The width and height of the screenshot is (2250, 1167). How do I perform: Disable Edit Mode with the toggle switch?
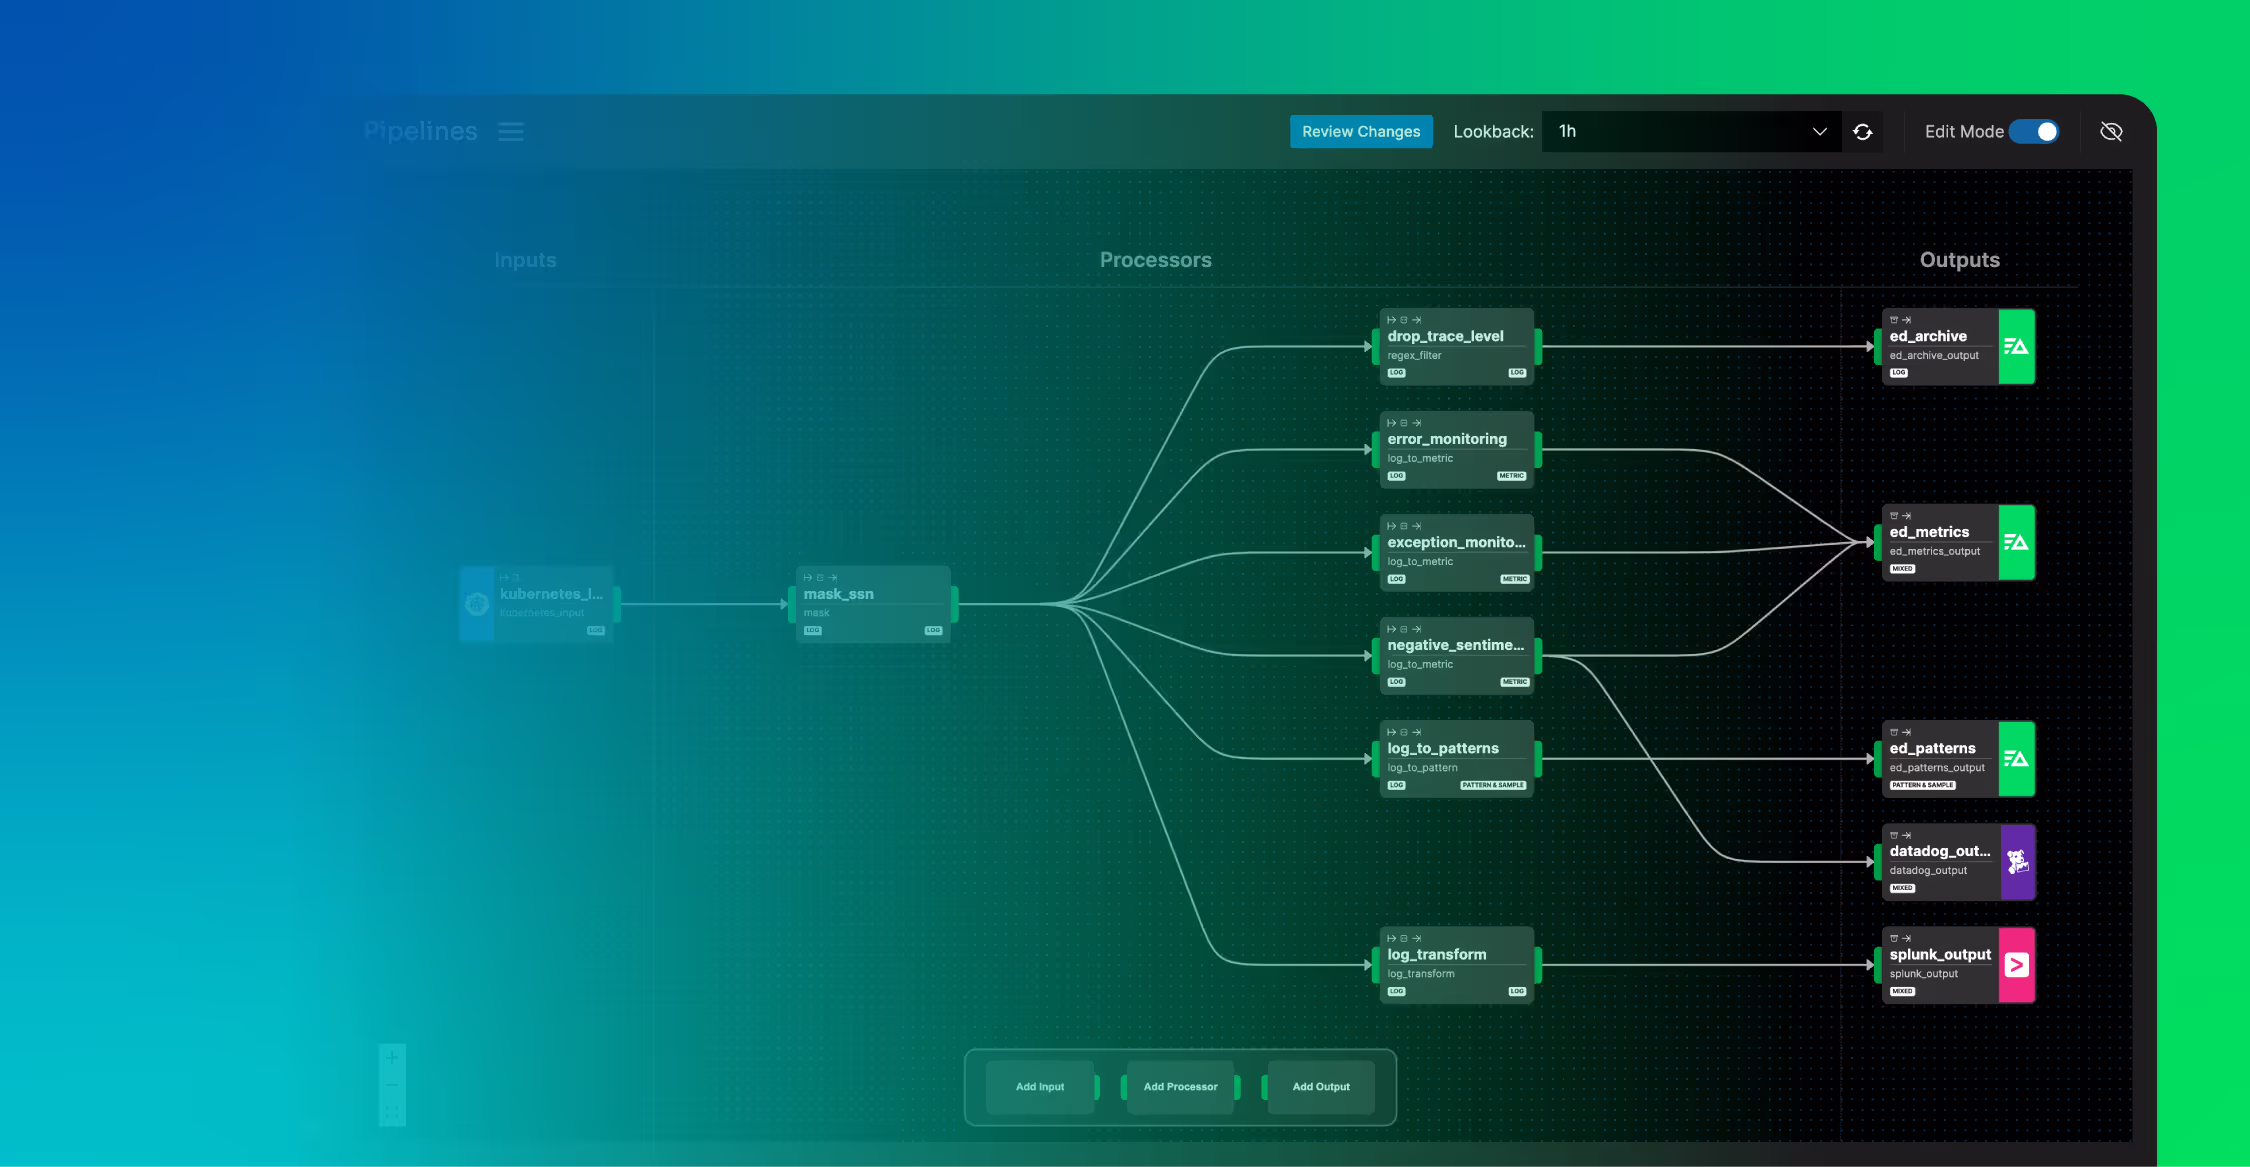[2033, 131]
